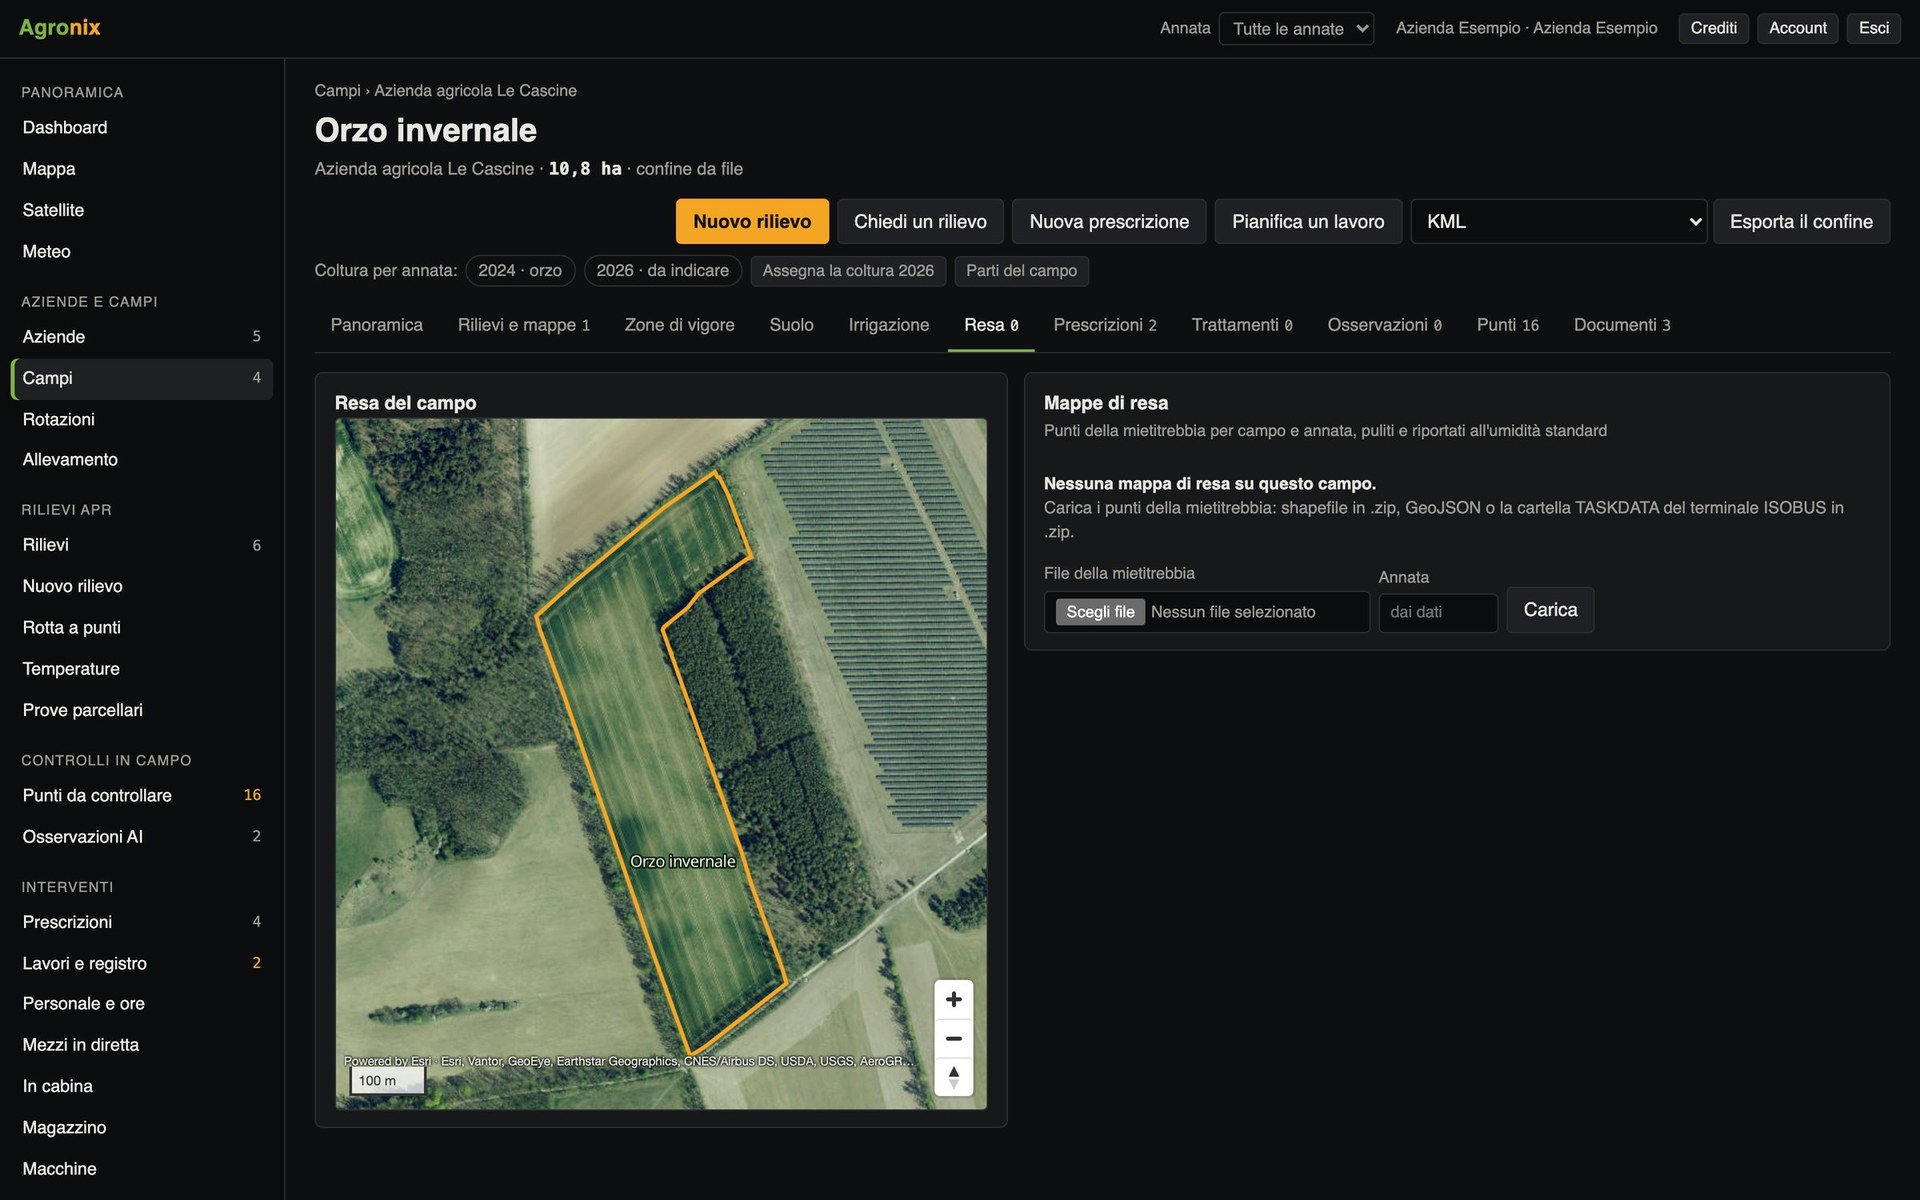Select the 2026 · da indicare chip
The width and height of the screenshot is (1920, 1200).
coord(662,271)
